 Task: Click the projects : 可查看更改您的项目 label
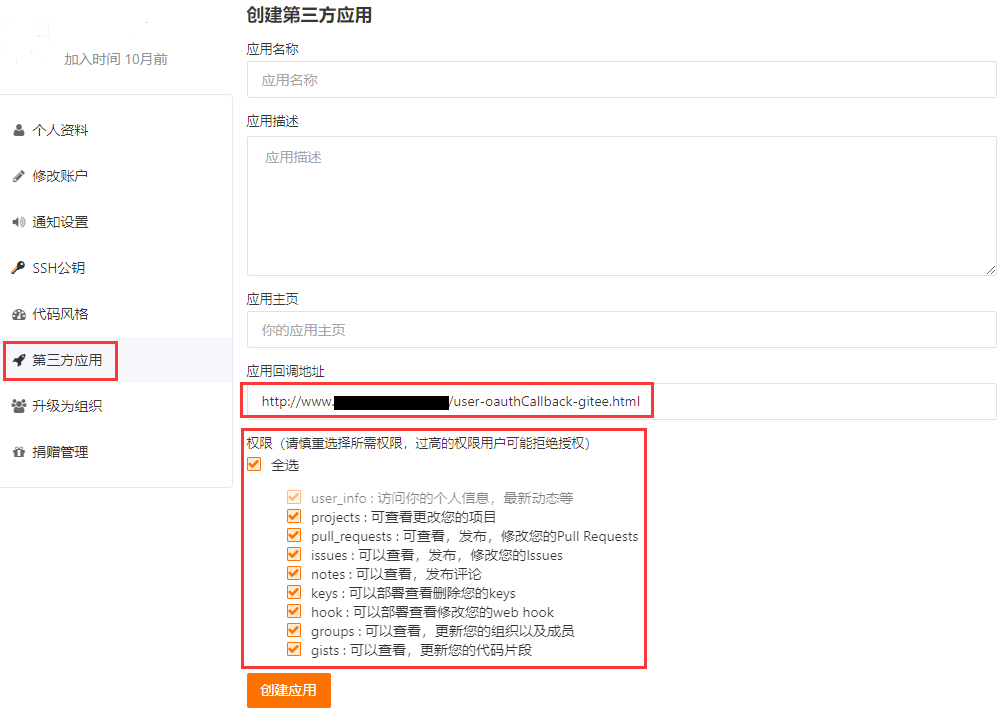tap(403, 517)
